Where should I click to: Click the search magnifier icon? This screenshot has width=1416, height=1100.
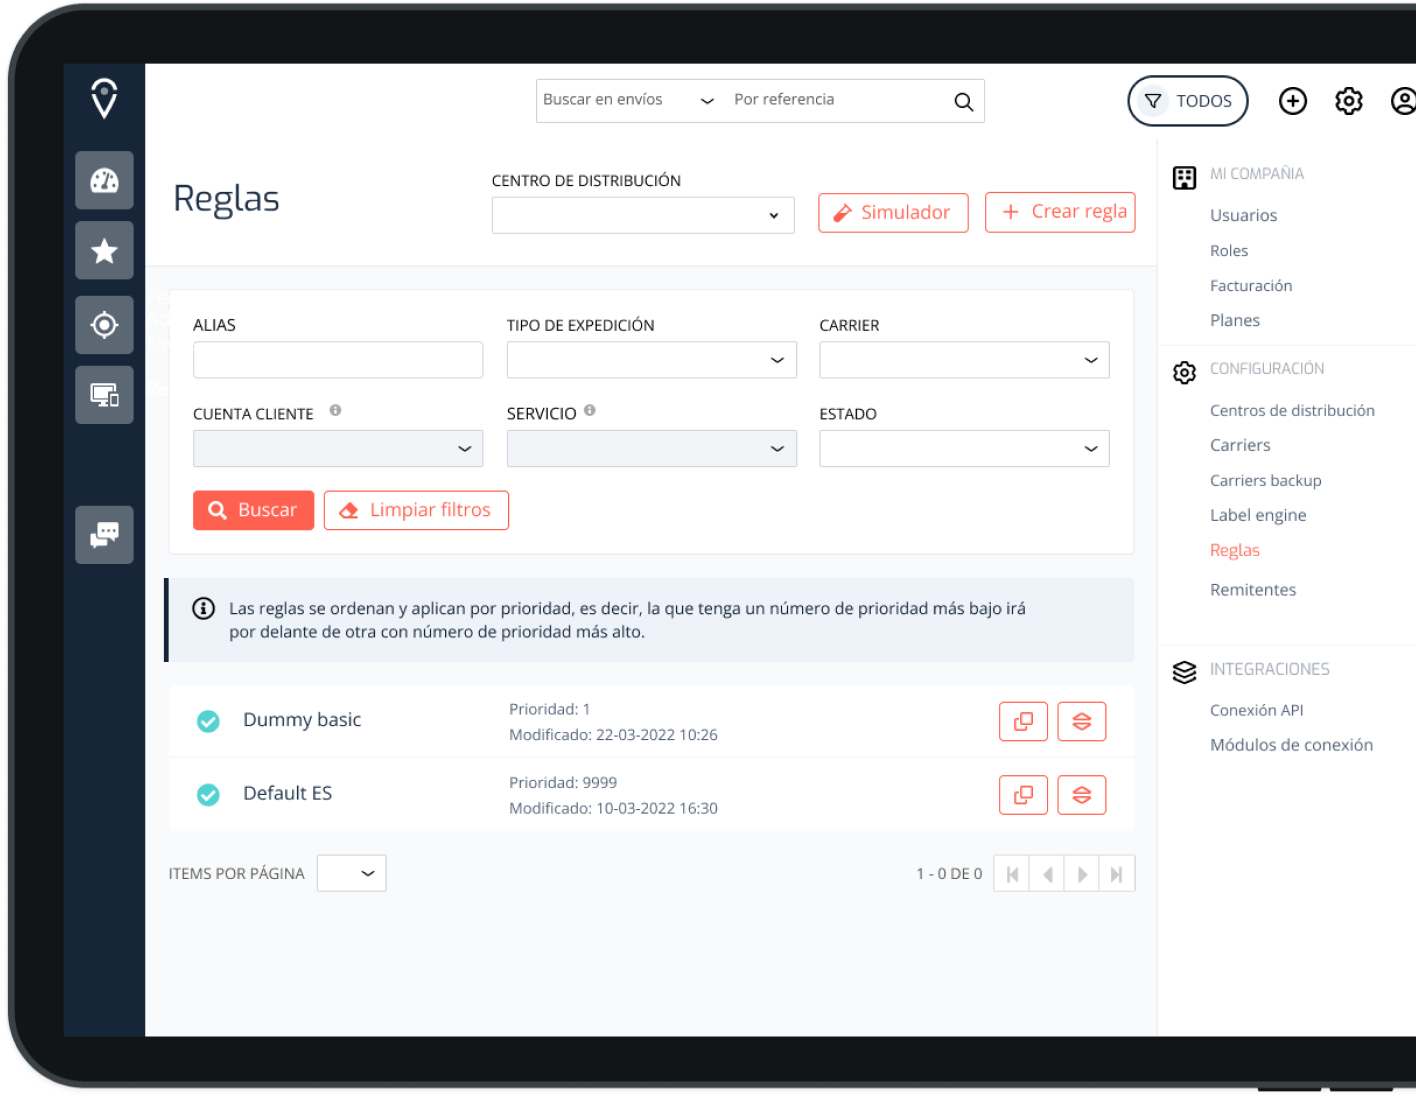(963, 102)
